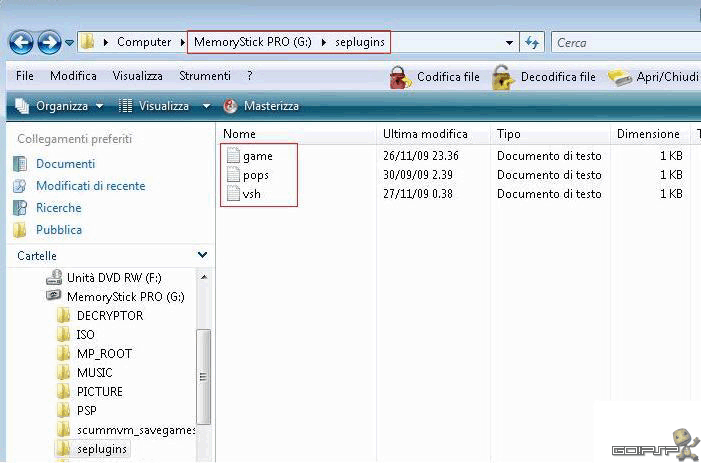Open the Pubblica favorite link
The width and height of the screenshot is (701, 463).
pos(59,230)
